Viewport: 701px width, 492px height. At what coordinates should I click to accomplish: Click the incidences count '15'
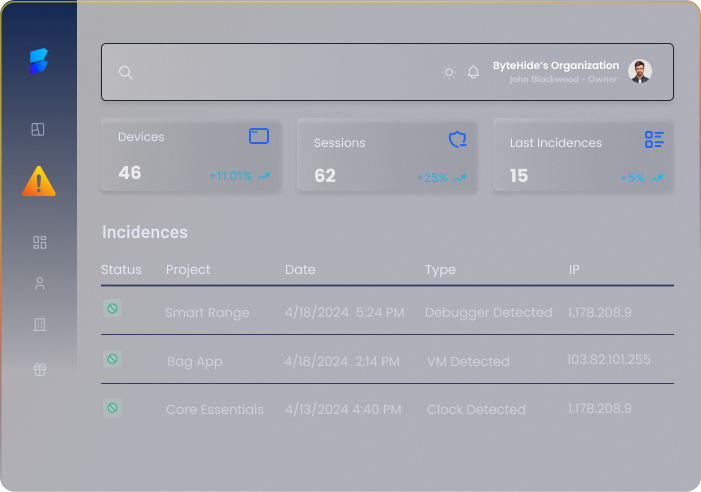pos(519,176)
